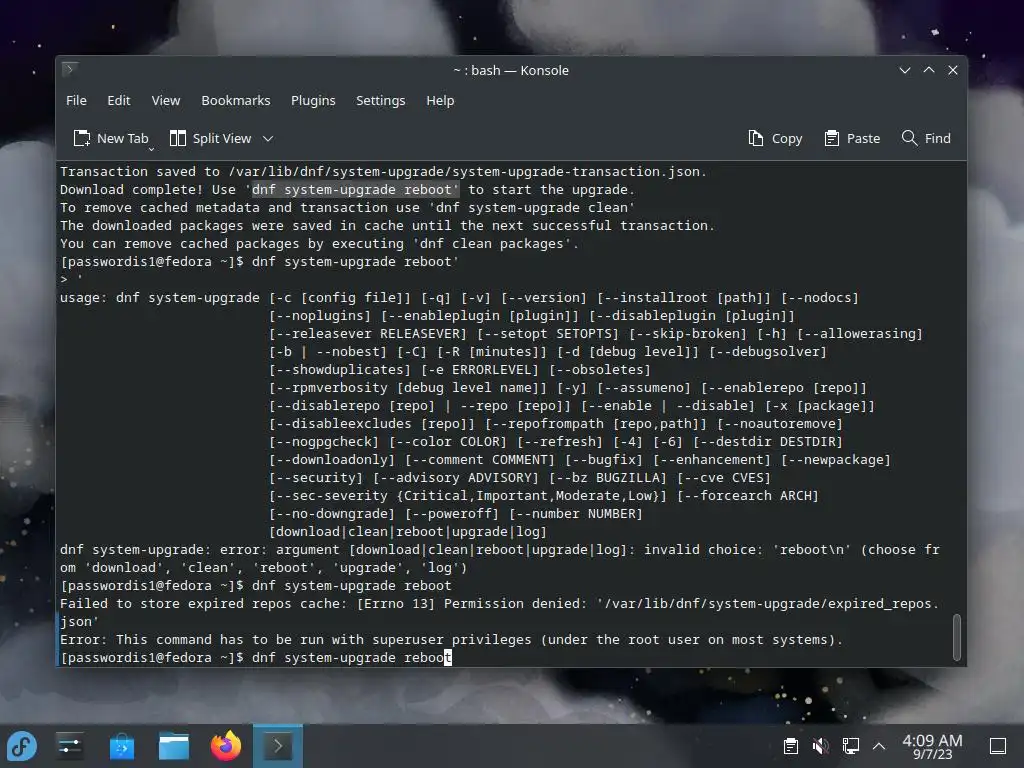The height and width of the screenshot is (768, 1024).
Task: Click 'Failed to store expired repos cache' line
Action: 500,604
